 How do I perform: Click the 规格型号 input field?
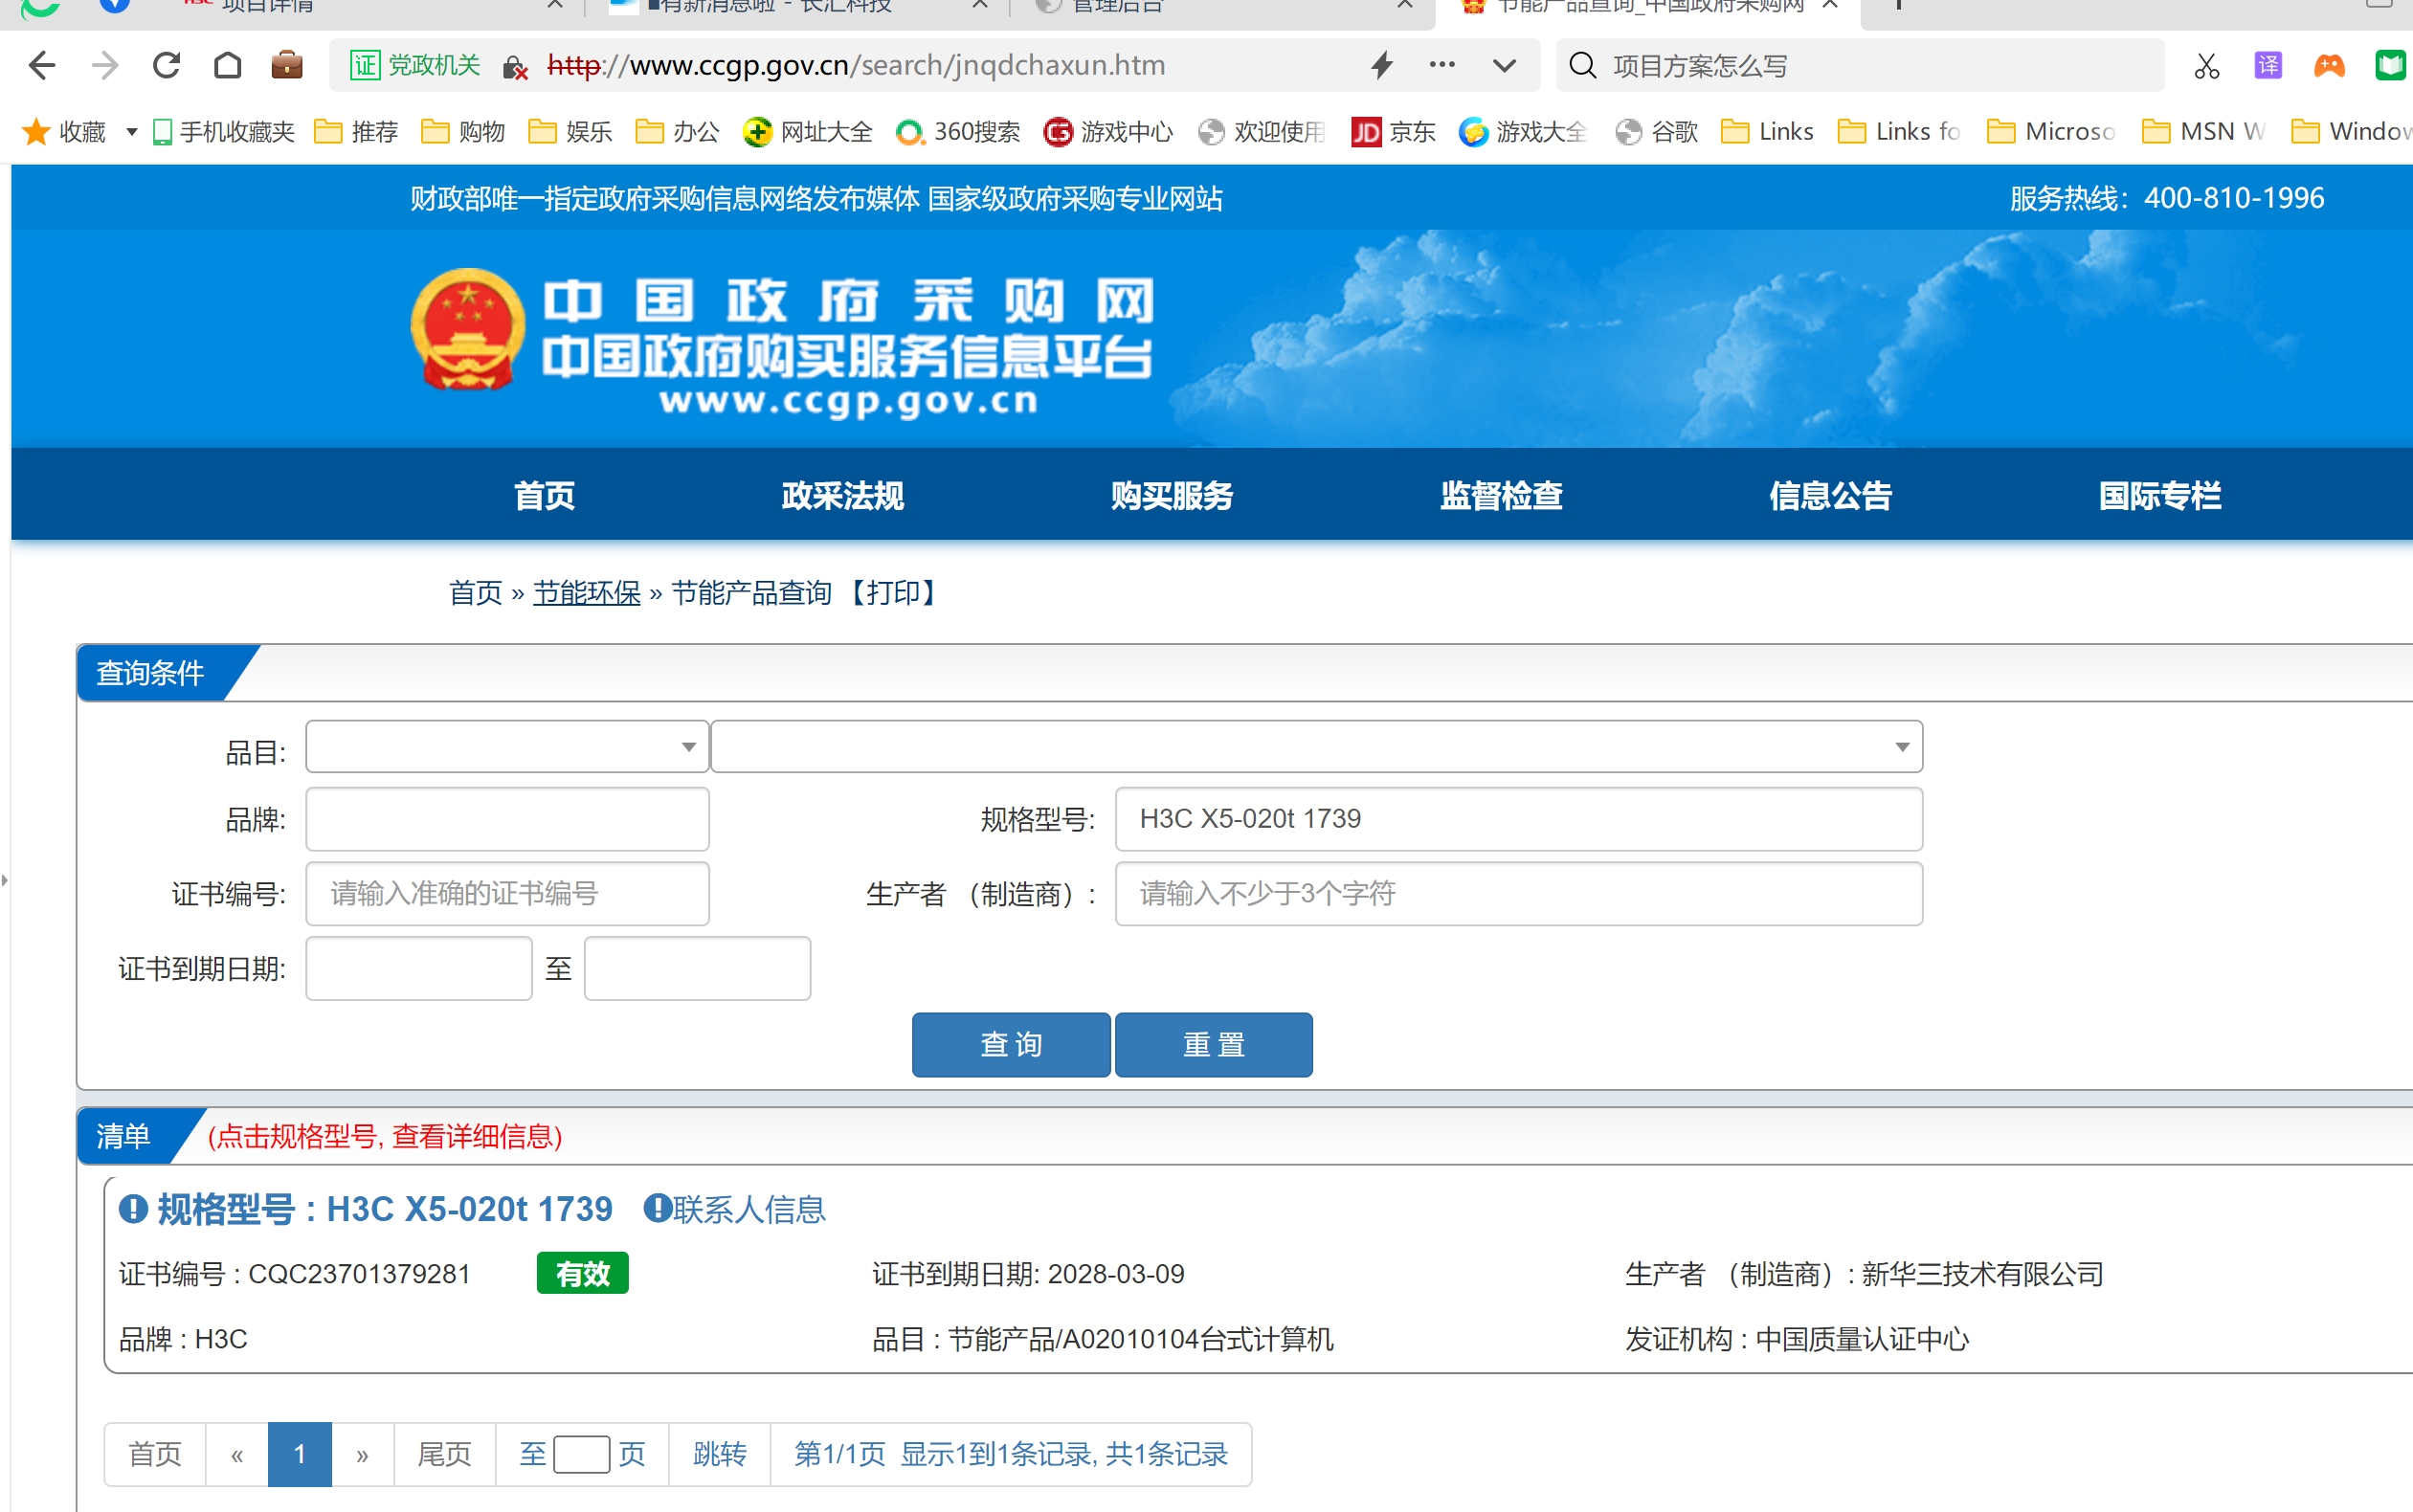[x=1518, y=819]
